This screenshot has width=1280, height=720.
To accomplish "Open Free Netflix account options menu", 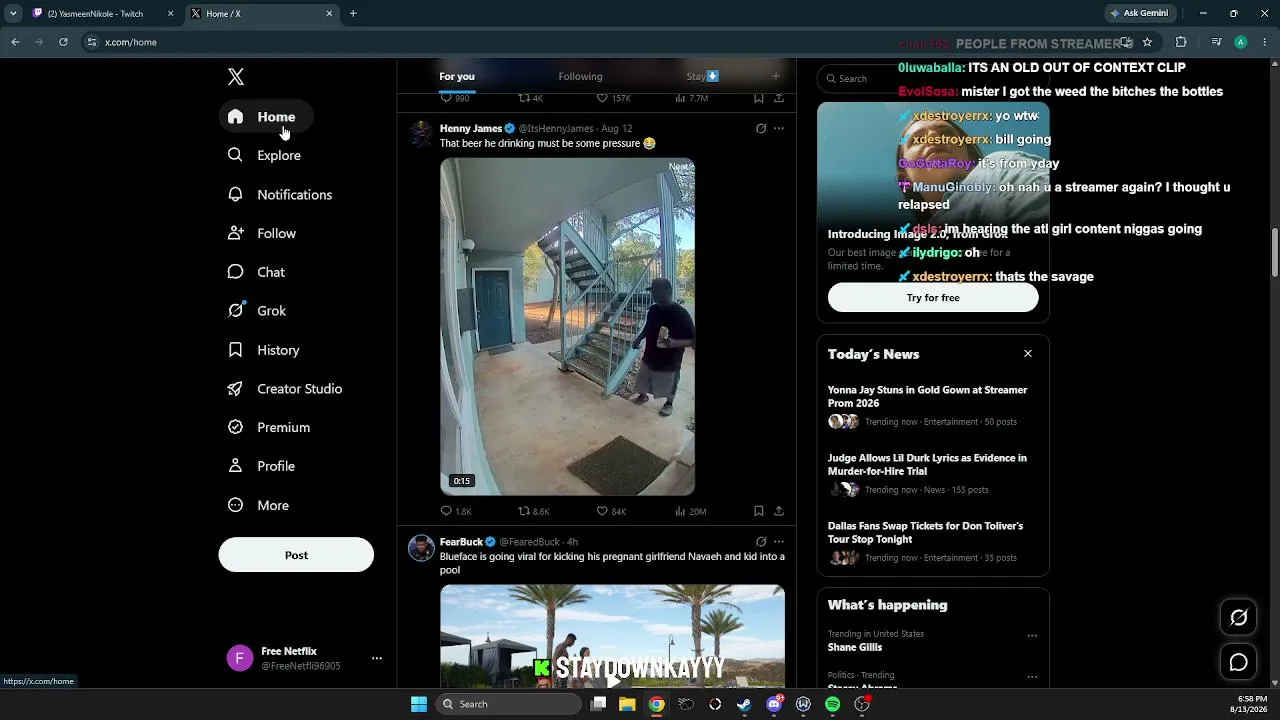I will click(x=377, y=658).
